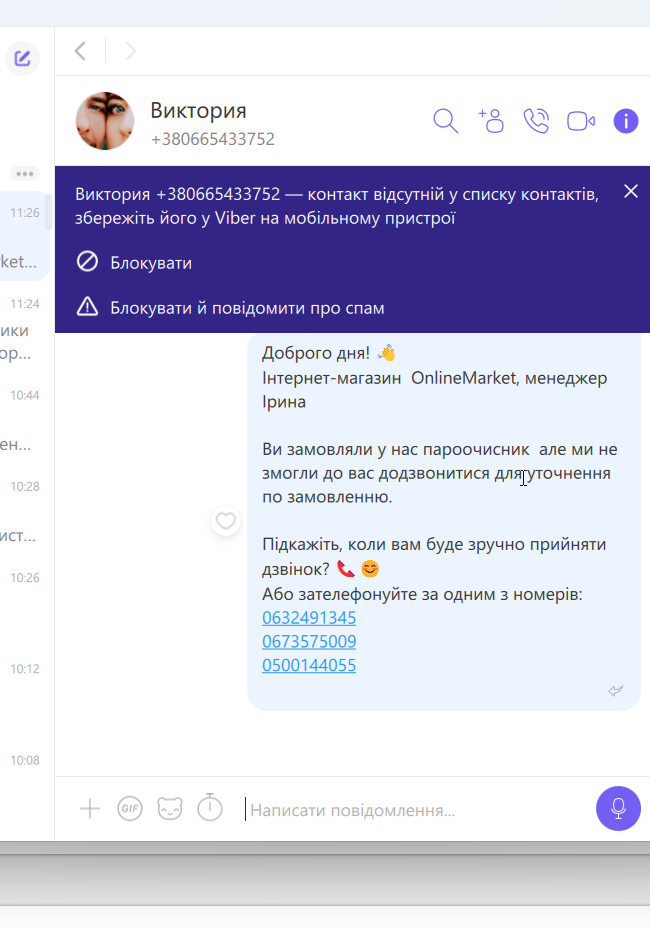Search in chat with magnifier icon
Image resolution: width=650 pixels, height=930 pixels.
pos(445,121)
